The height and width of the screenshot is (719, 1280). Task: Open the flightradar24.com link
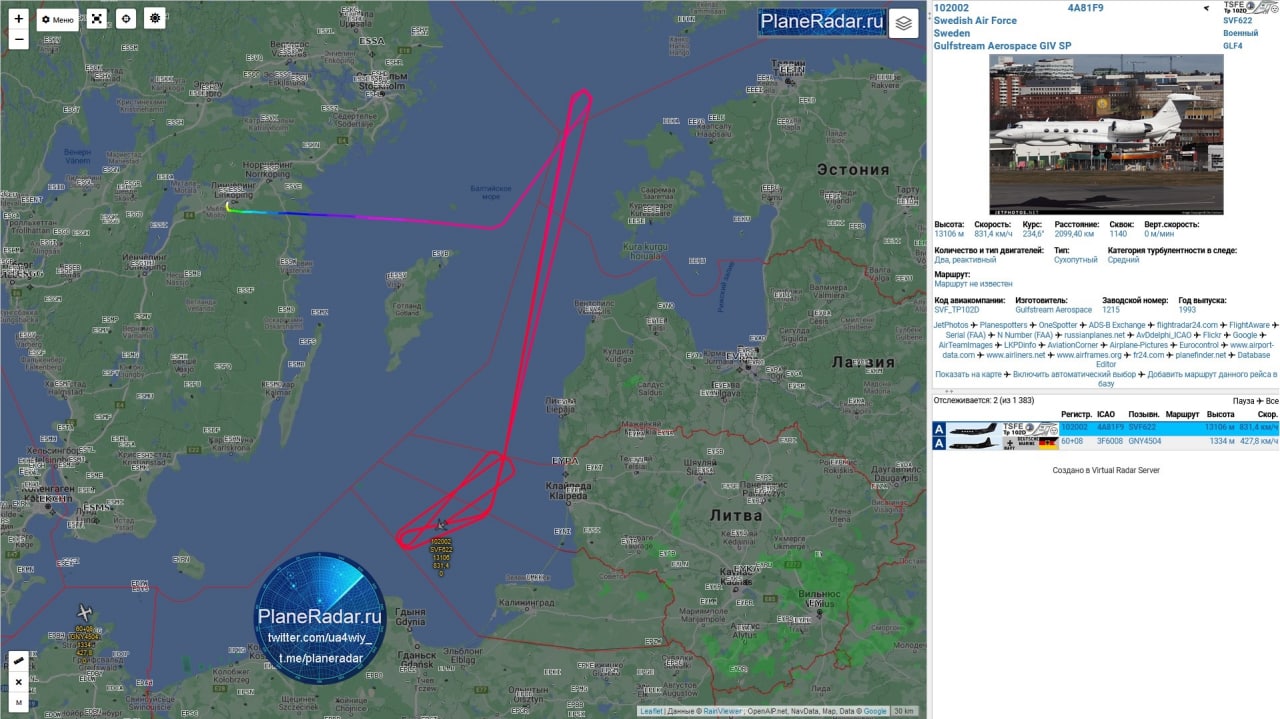pos(1187,325)
